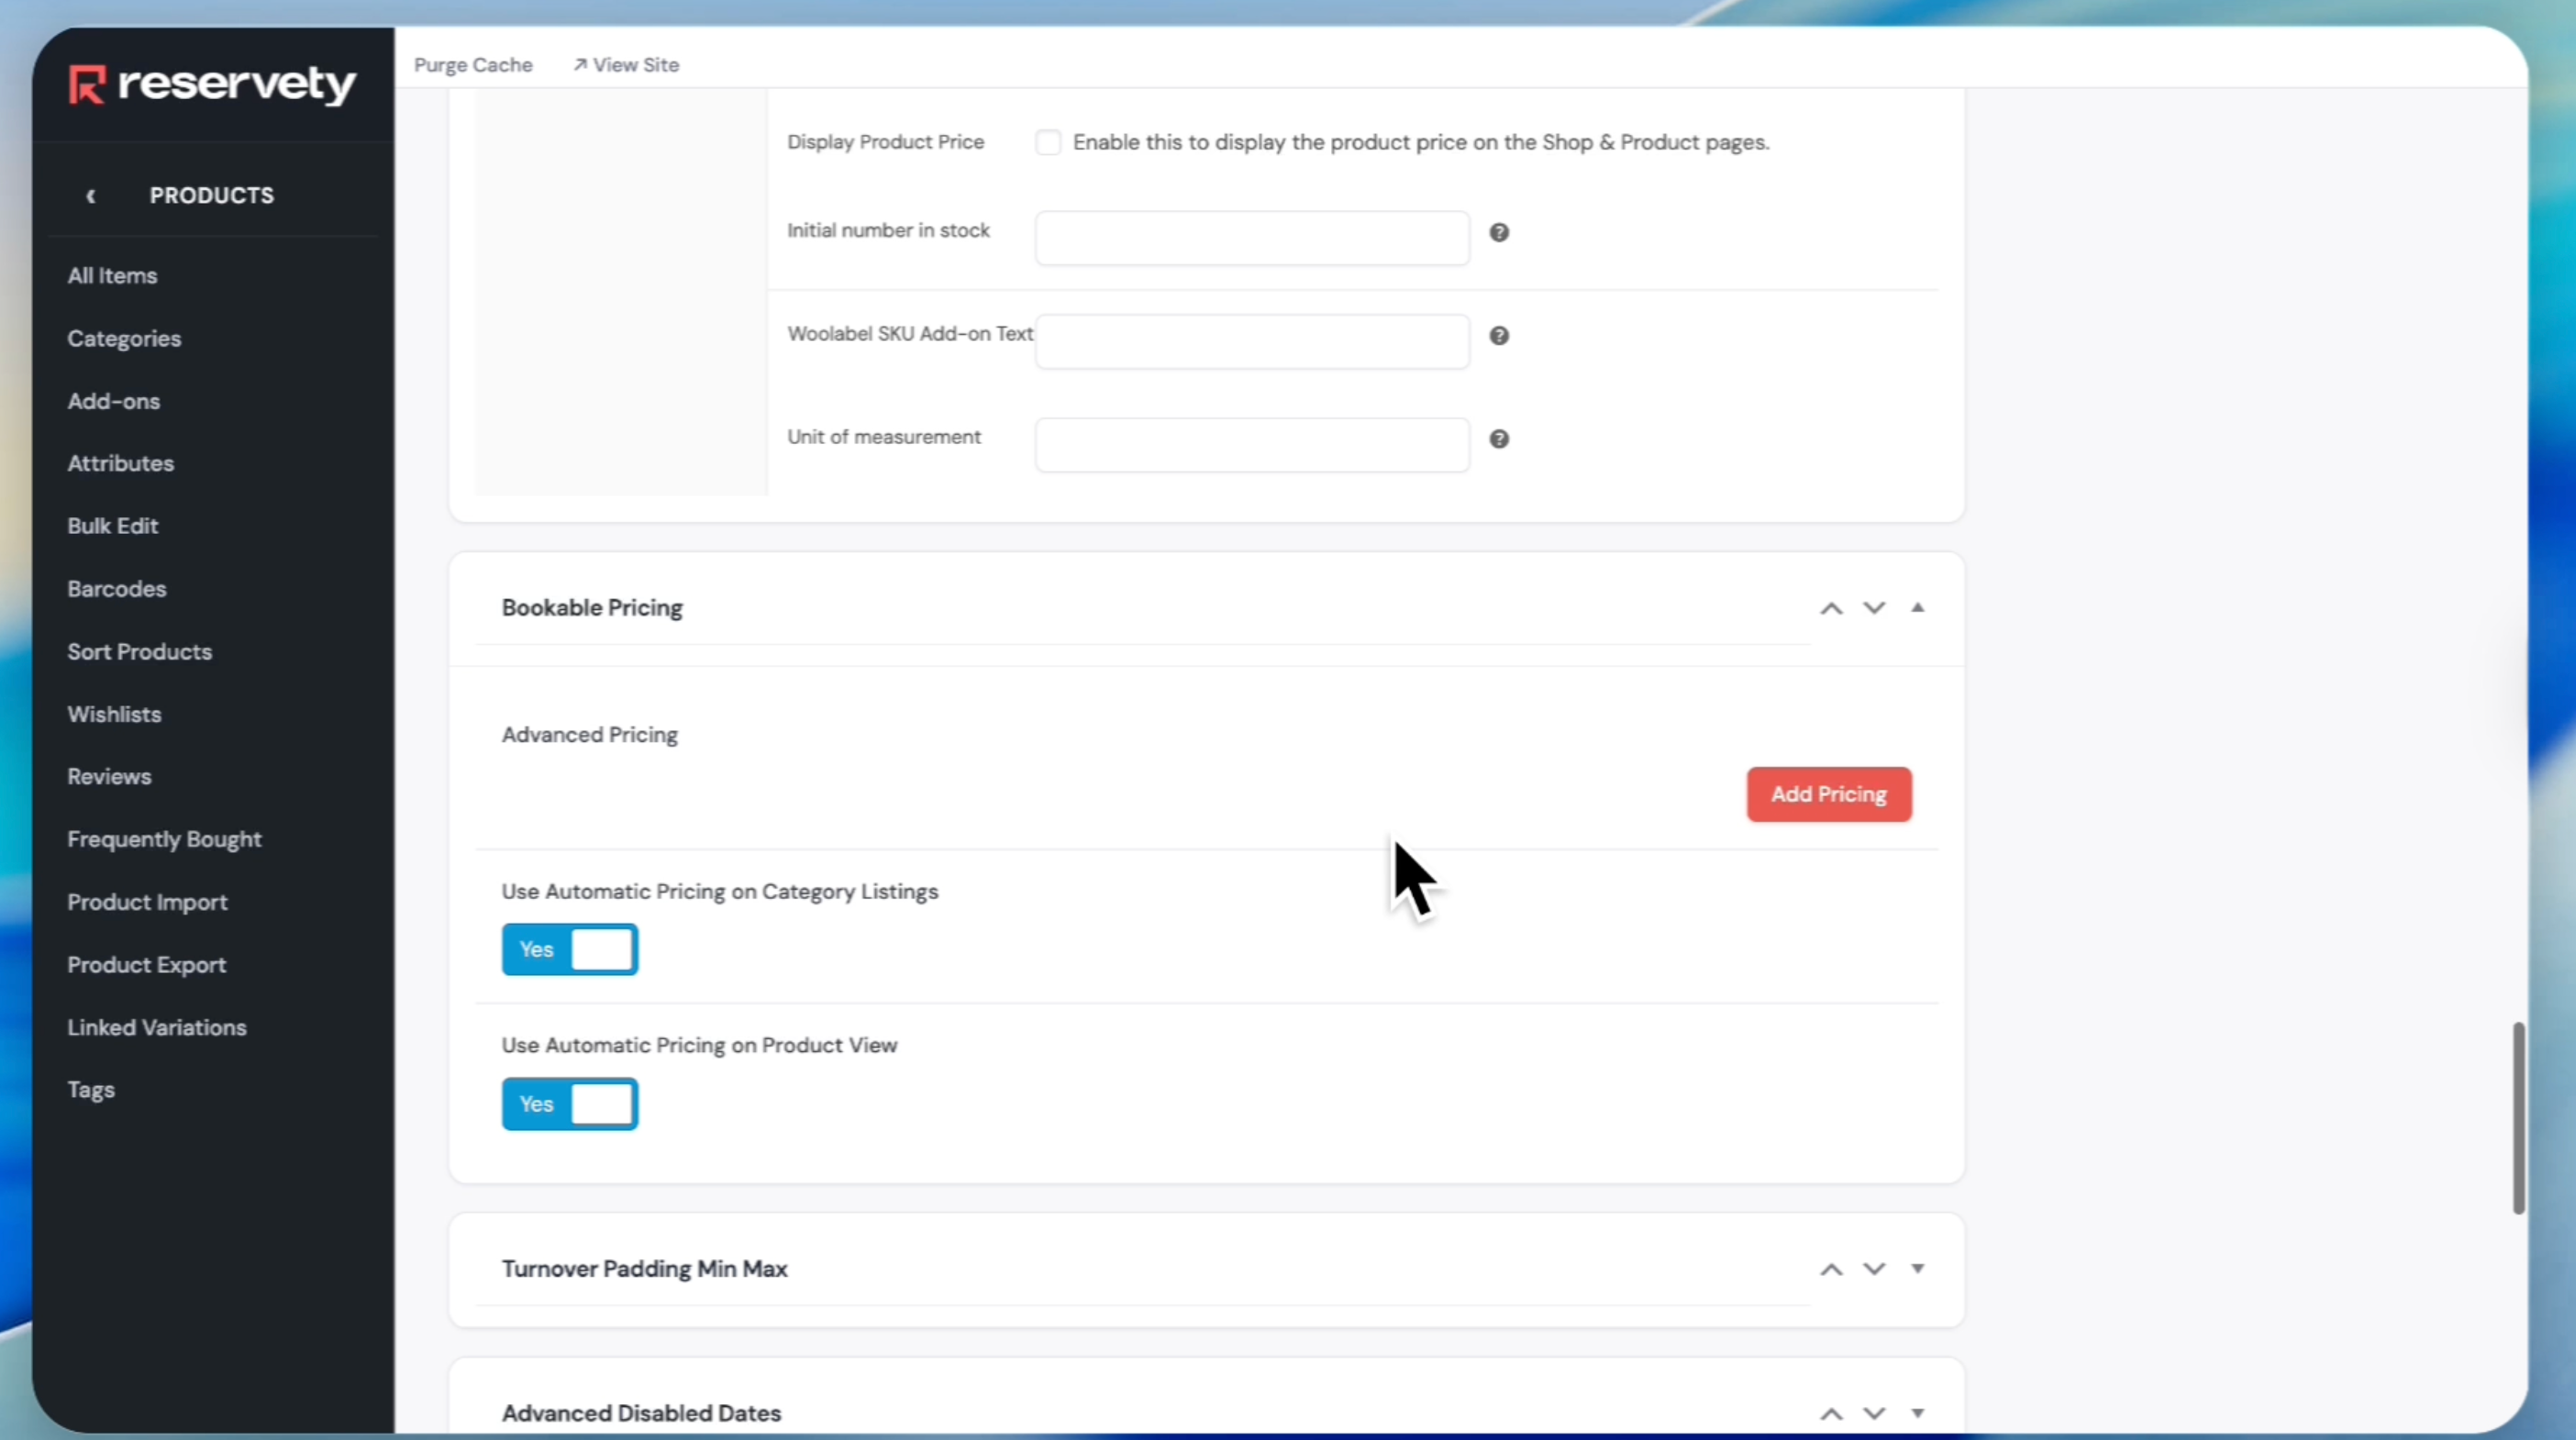Toggle Automatic Pricing on Product View
Viewport: 2576px width, 1440px height.
pos(570,1104)
